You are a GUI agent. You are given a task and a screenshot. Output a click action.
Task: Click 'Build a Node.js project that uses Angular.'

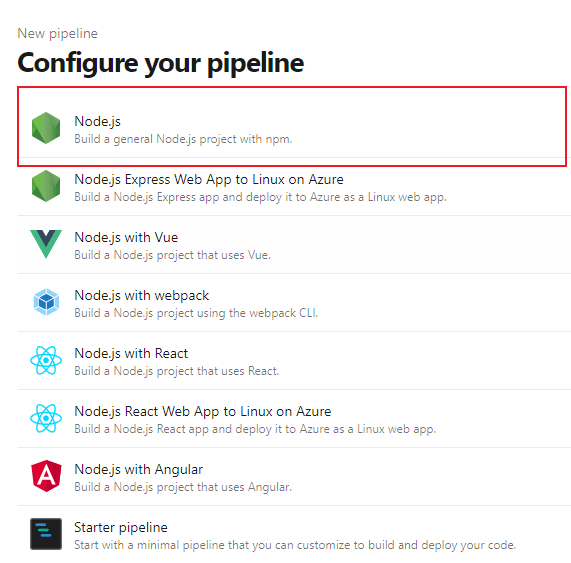click(183, 487)
